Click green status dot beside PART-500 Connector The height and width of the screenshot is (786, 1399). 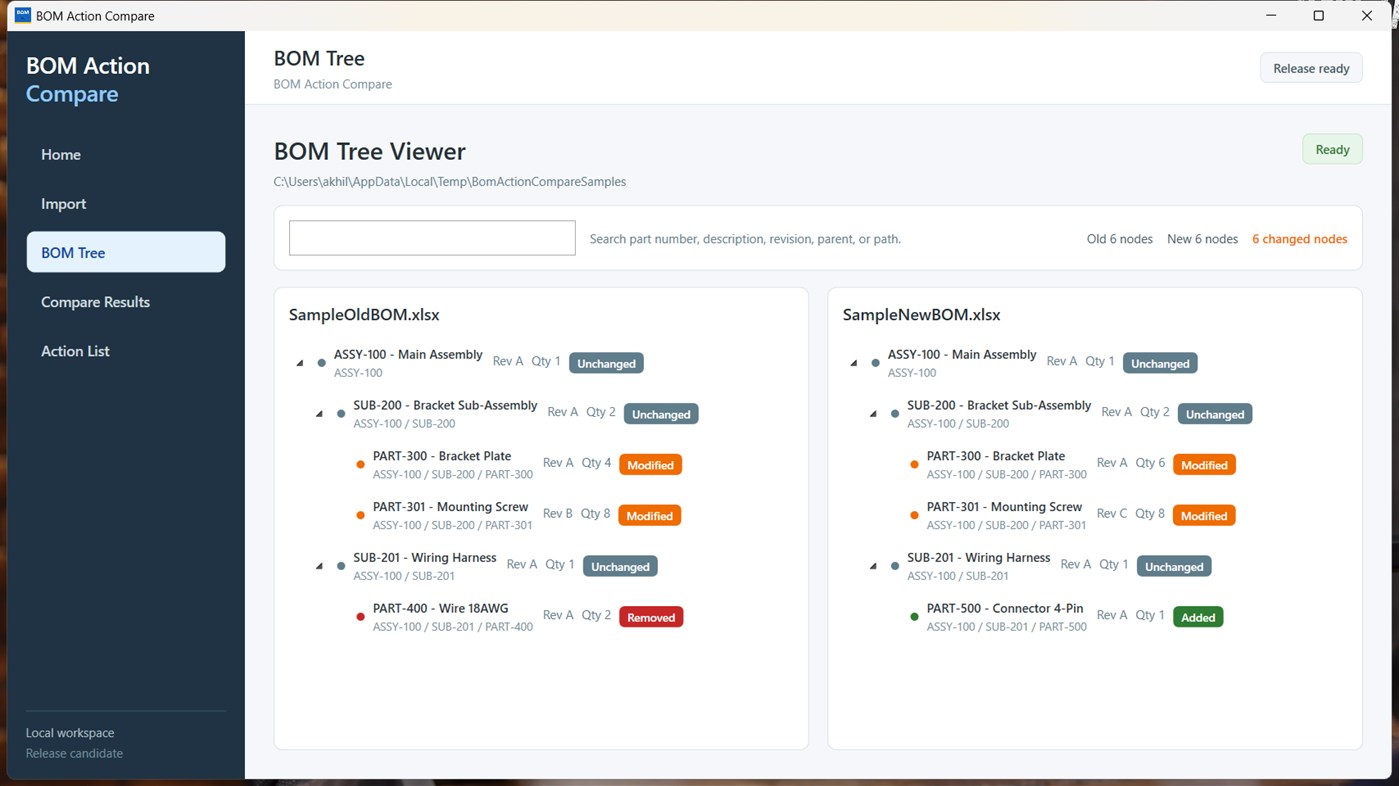914,617
